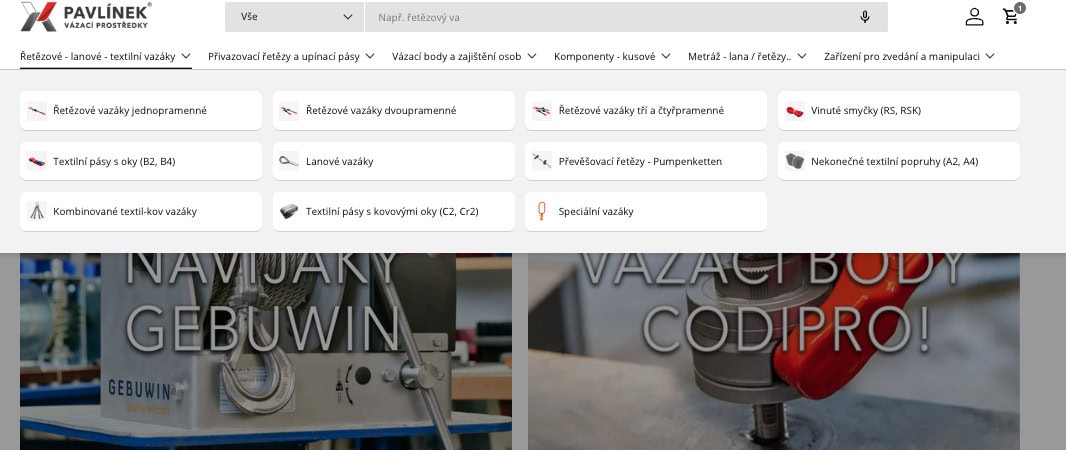The image size is (1066, 450).
Task: Go to Kombinované textil-kov vazáky
Action: (141, 211)
